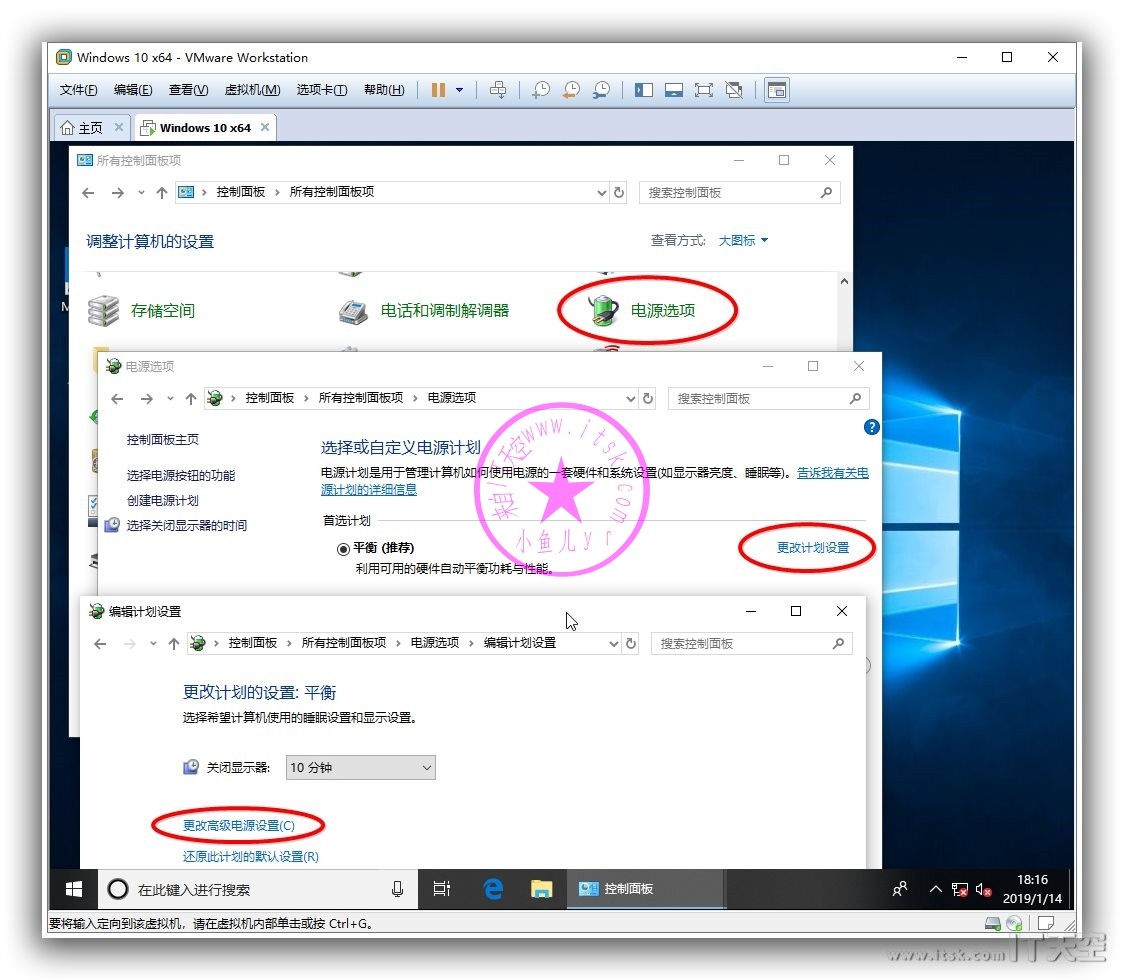
Task: Expand the address bar dropdown in 编辑计划设置 window
Action: 614,644
